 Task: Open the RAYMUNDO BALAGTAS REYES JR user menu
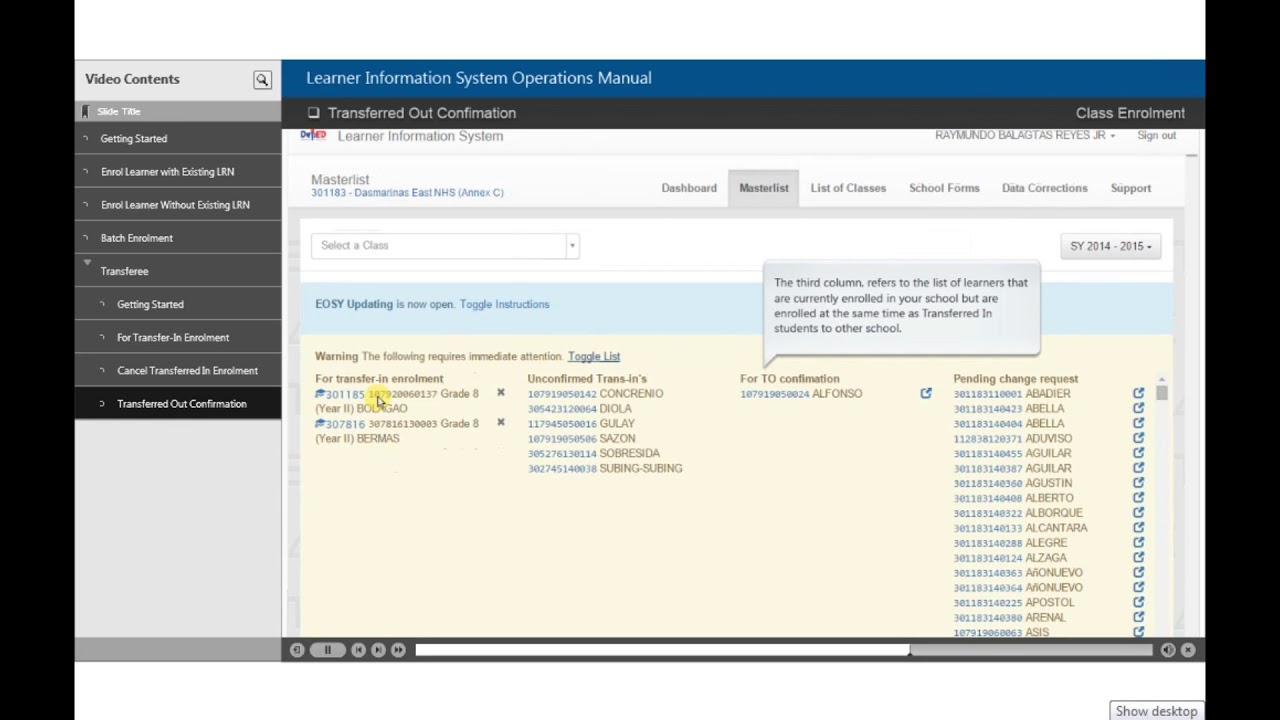(x=1025, y=136)
